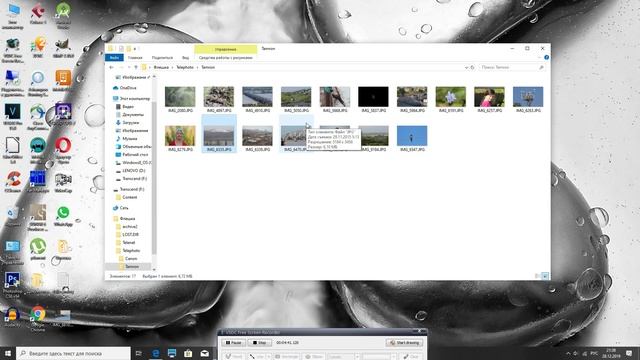This screenshot has height=360, width=640.
Task: Open the Файл ribbon tab
Action: point(114,58)
